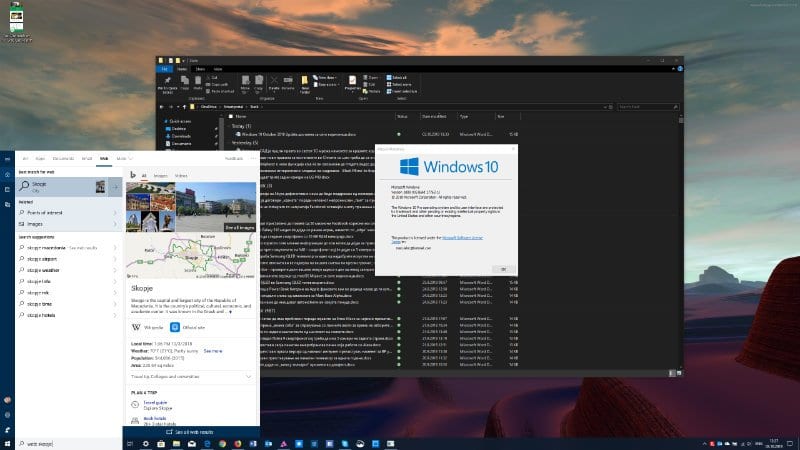
Task: Expand the Skopje best match arrow
Action: 116,187
